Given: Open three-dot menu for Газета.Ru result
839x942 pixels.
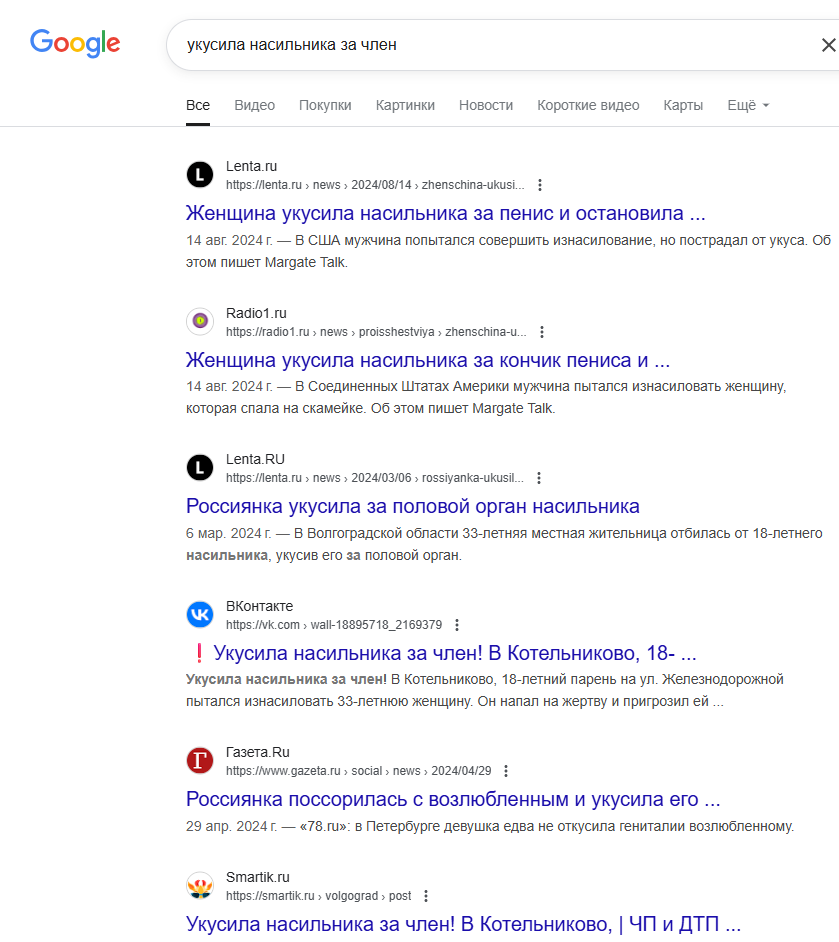Looking at the screenshot, I should coord(506,771).
